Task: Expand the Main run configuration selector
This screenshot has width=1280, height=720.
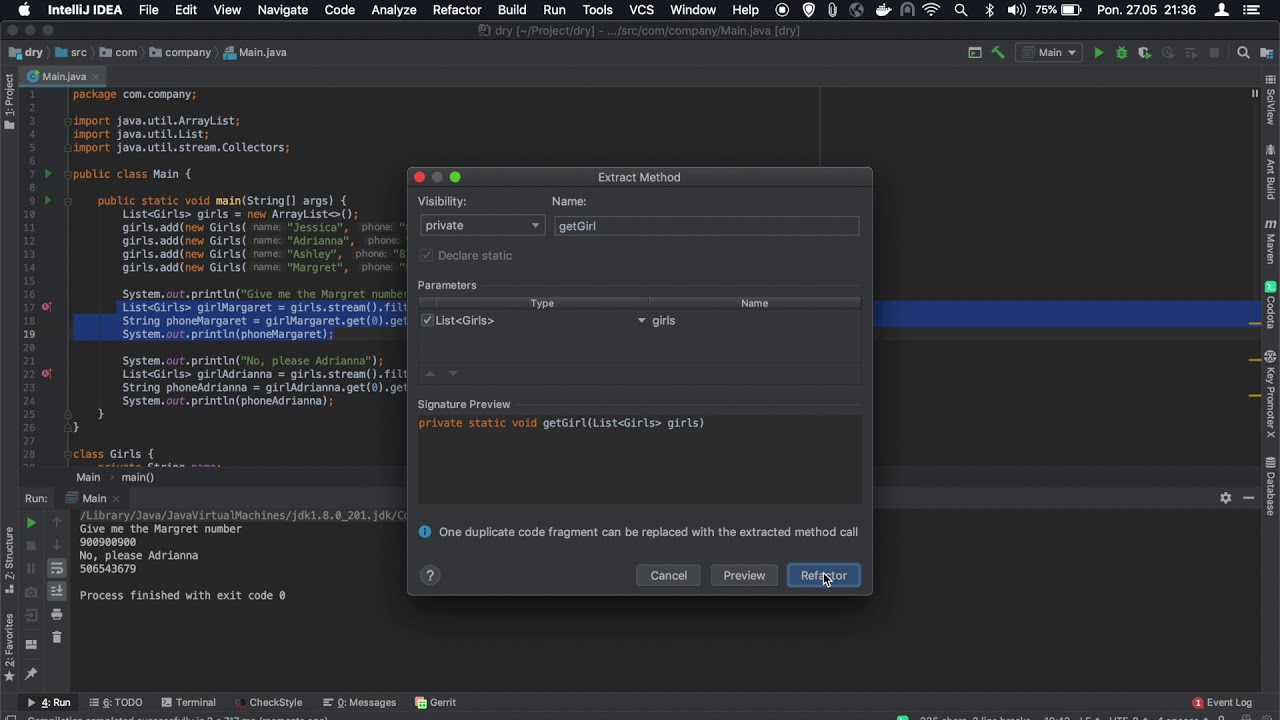Action: pos(1049,53)
